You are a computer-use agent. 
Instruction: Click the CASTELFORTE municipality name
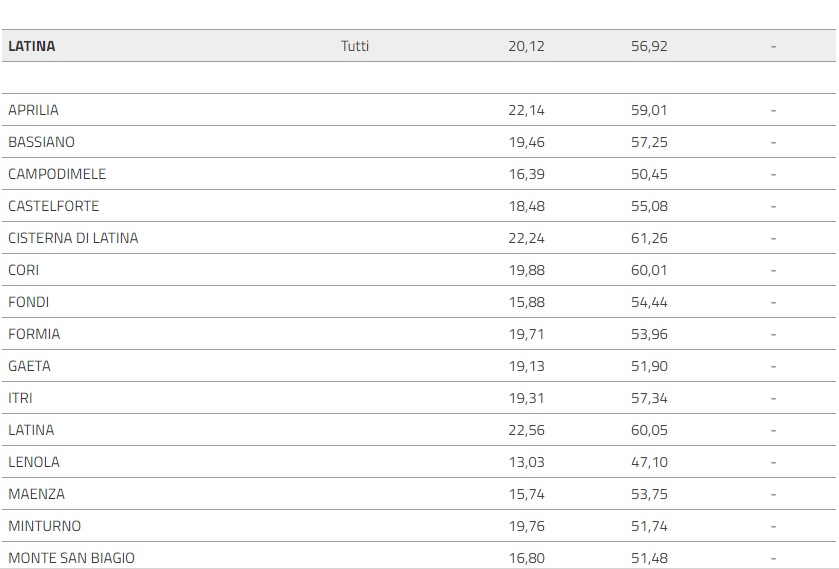(x=54, y=206)
